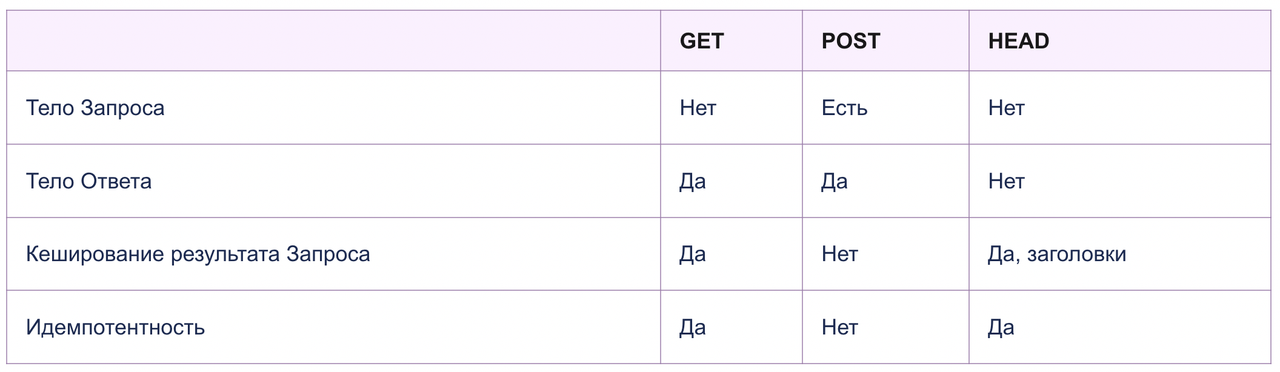The image size is (1280, 372).
Task: Click the empty top-left header cell
Action: pos(333,41)
